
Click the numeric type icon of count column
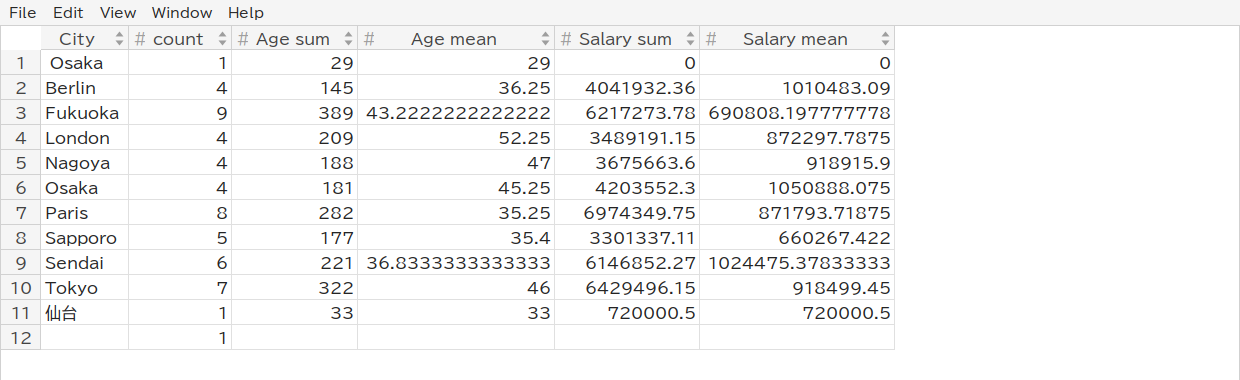click(141, 39)
